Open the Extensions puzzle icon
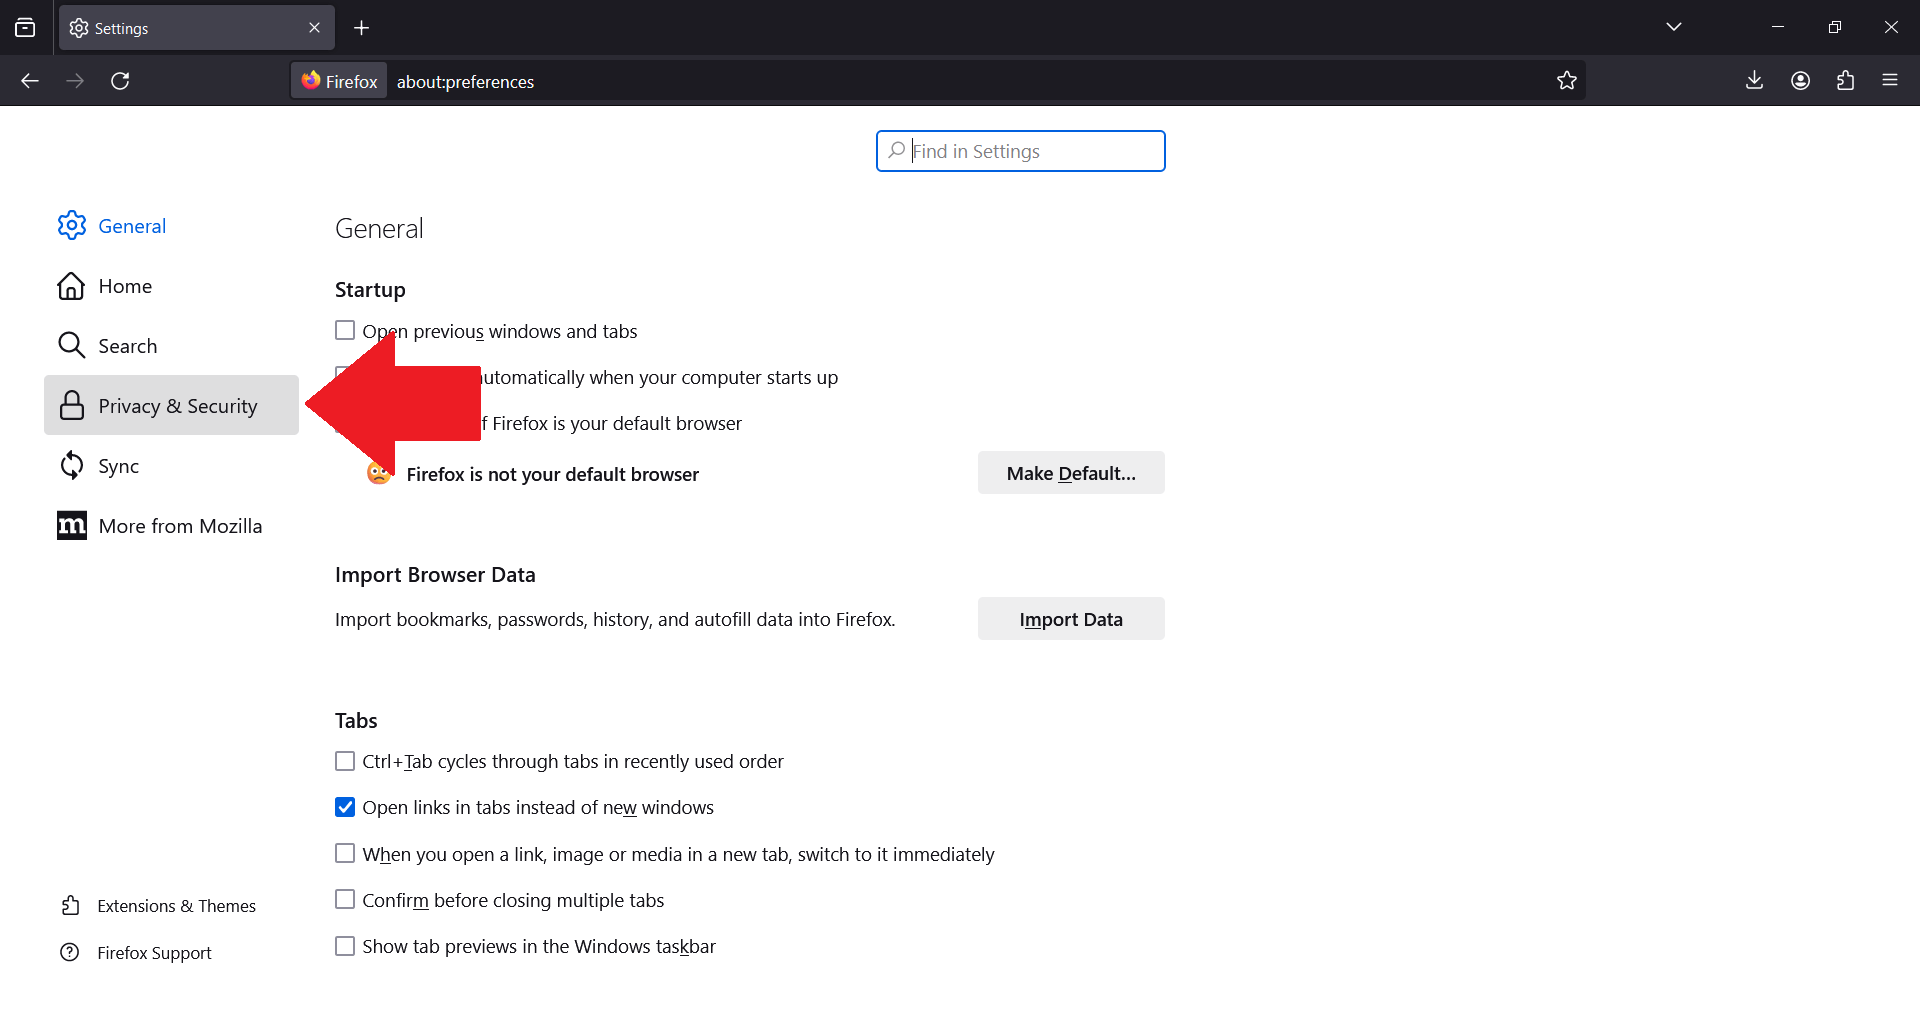Image resolution: width=1920 pixels, height=1018 pixels. (1845, 81)
